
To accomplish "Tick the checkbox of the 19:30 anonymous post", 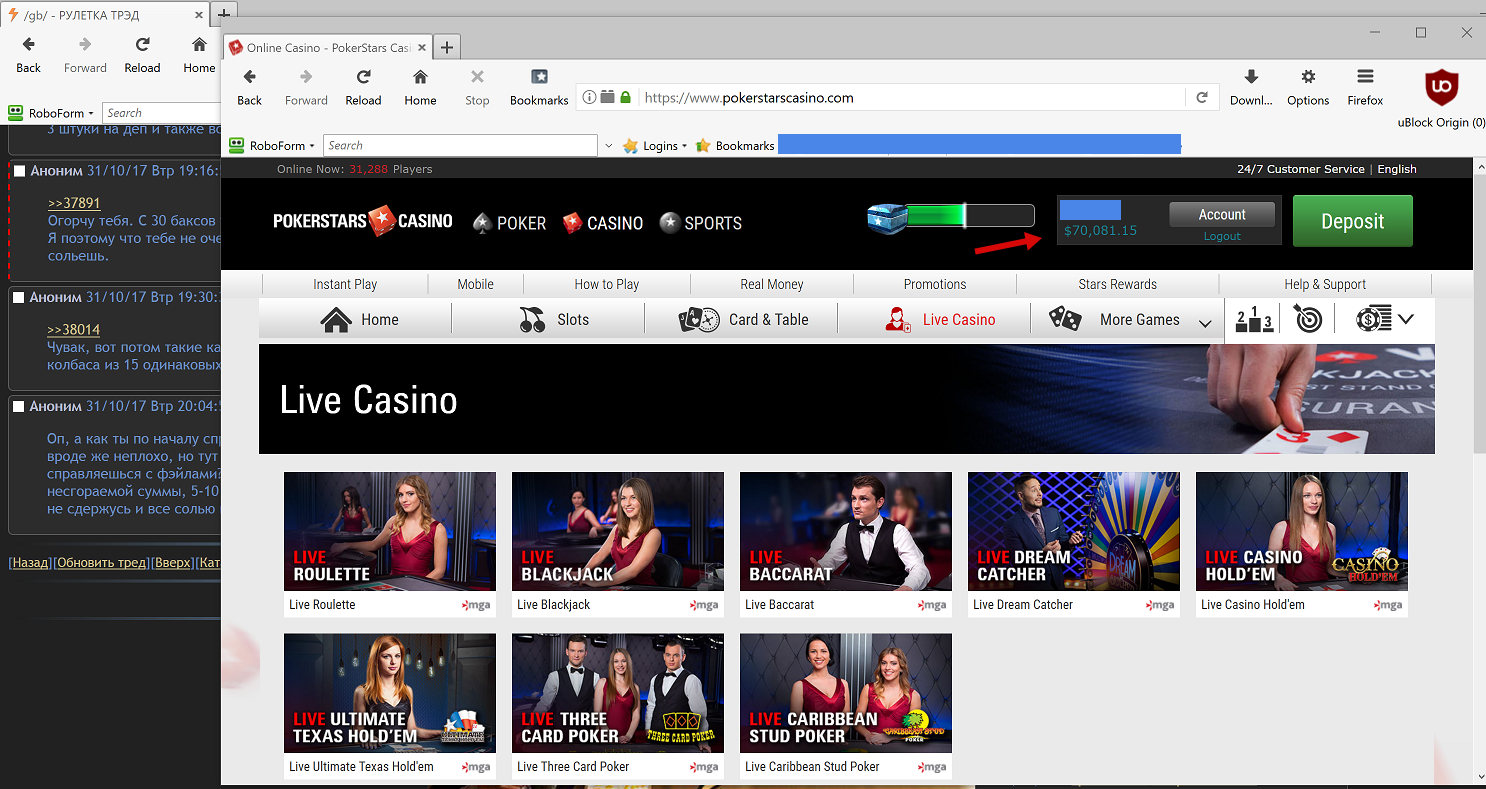I will 19,297.
